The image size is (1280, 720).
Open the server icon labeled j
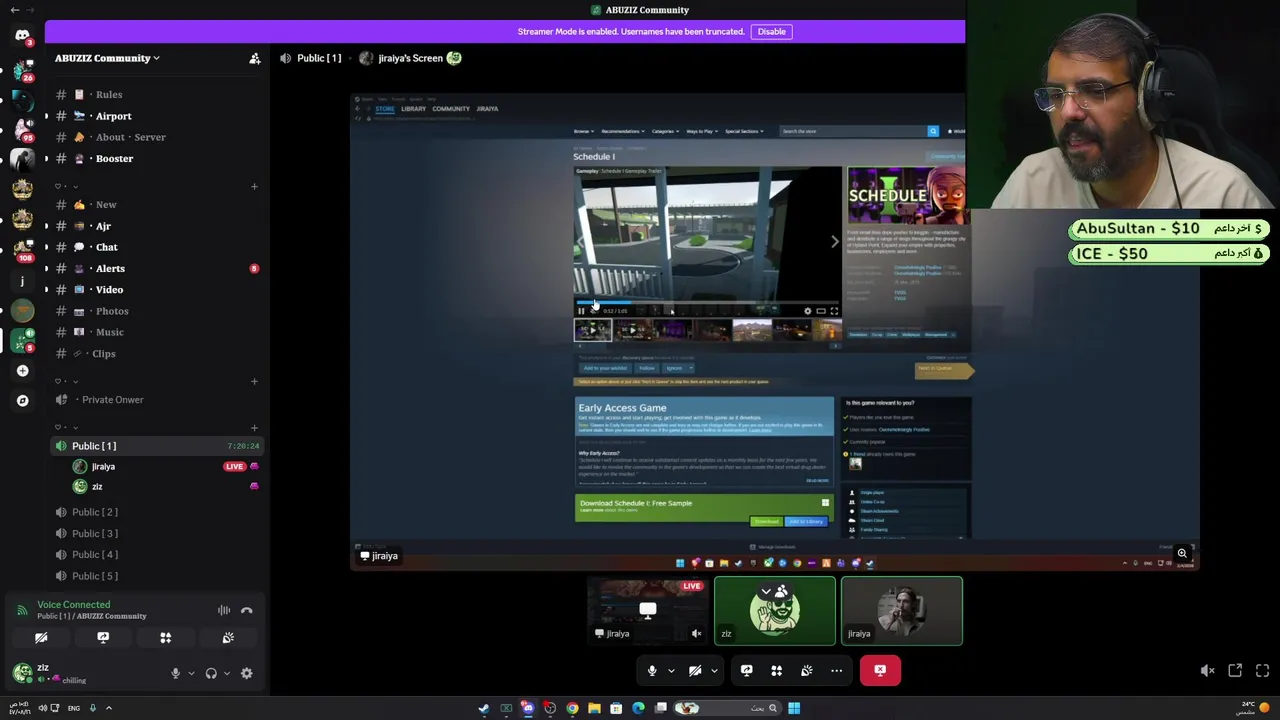click(22, 281)
